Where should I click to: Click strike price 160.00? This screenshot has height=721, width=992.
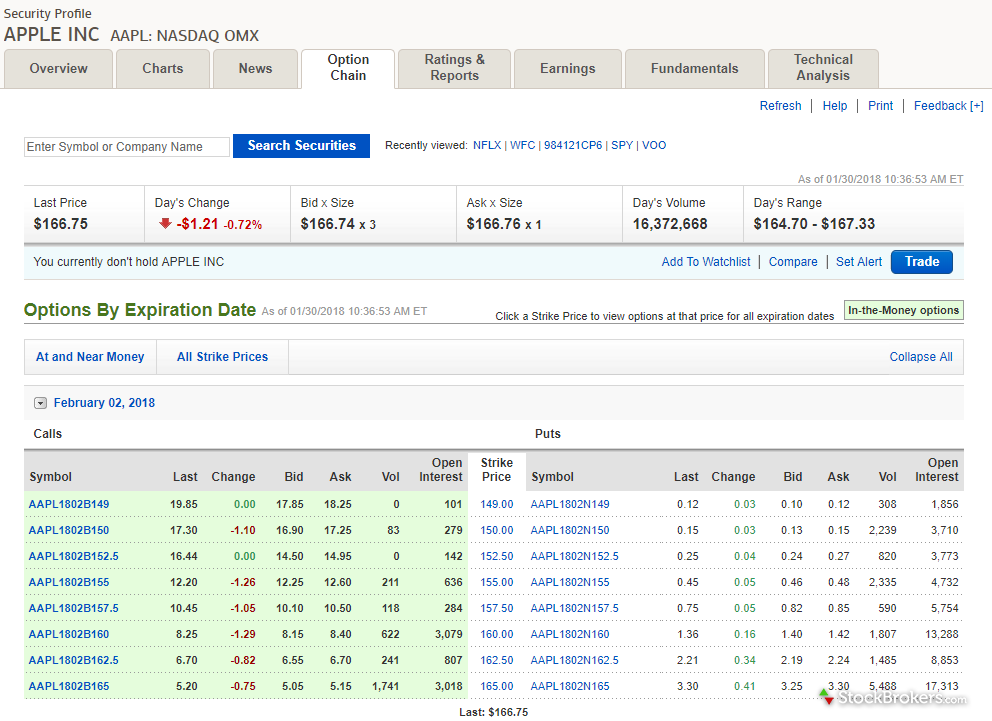[497, 634]
